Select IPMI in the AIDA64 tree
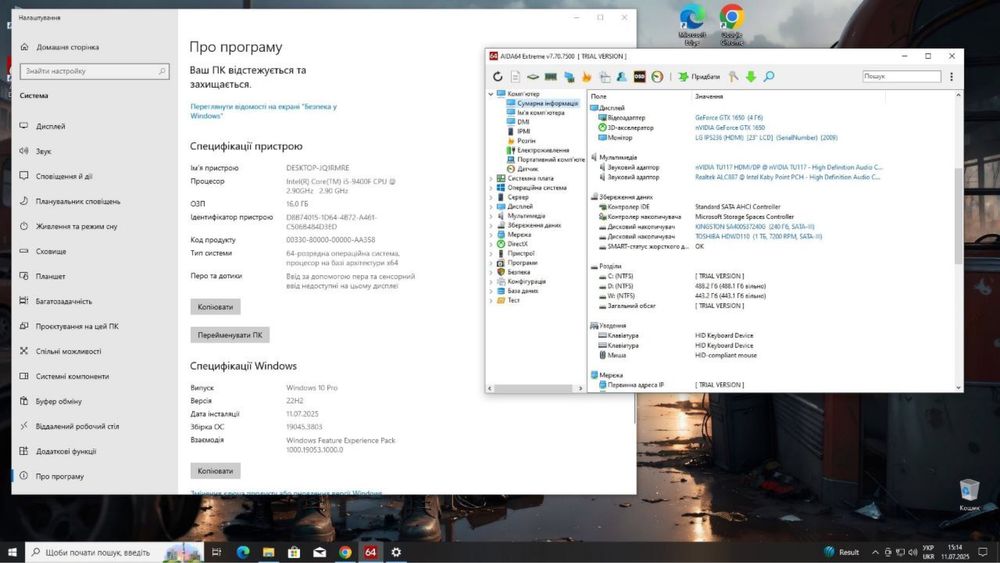 pos(524,131)
